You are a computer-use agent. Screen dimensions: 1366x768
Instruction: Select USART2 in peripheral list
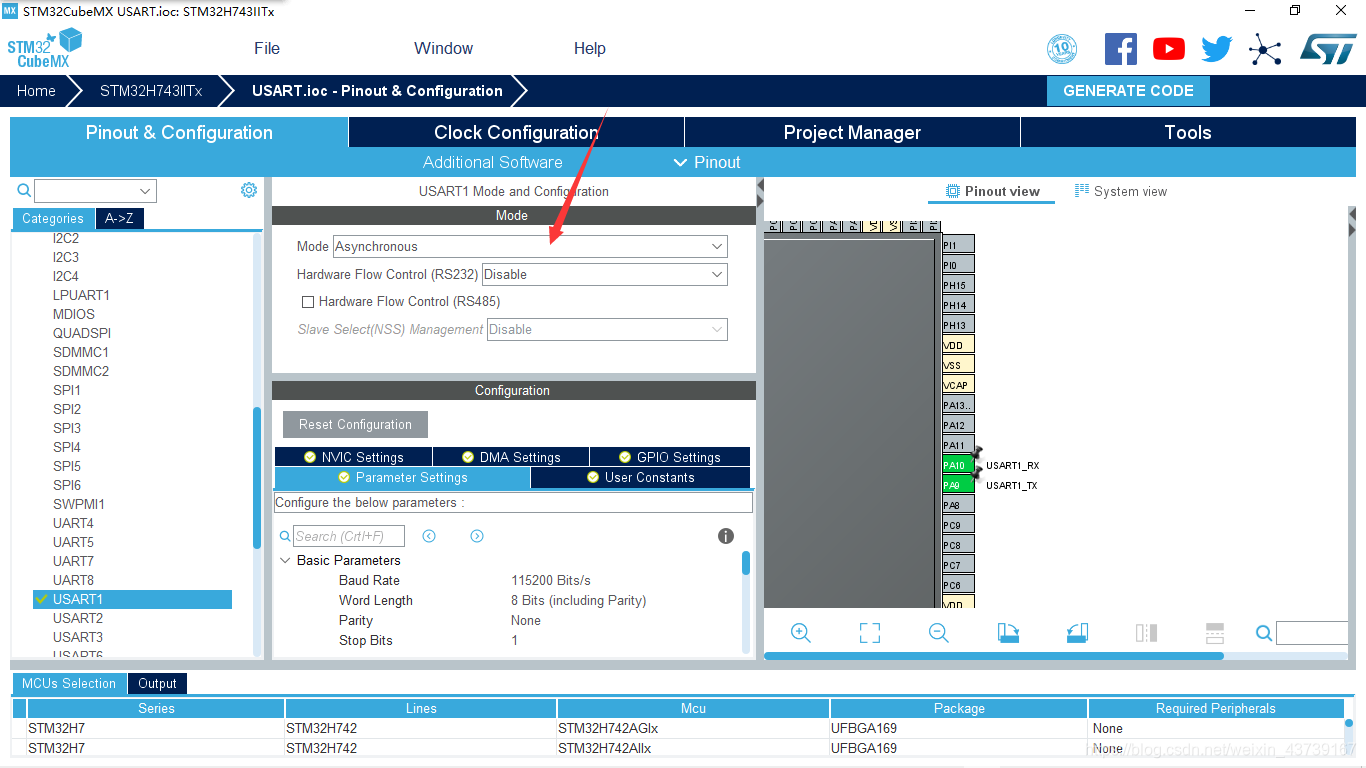(x=78, y=618)
